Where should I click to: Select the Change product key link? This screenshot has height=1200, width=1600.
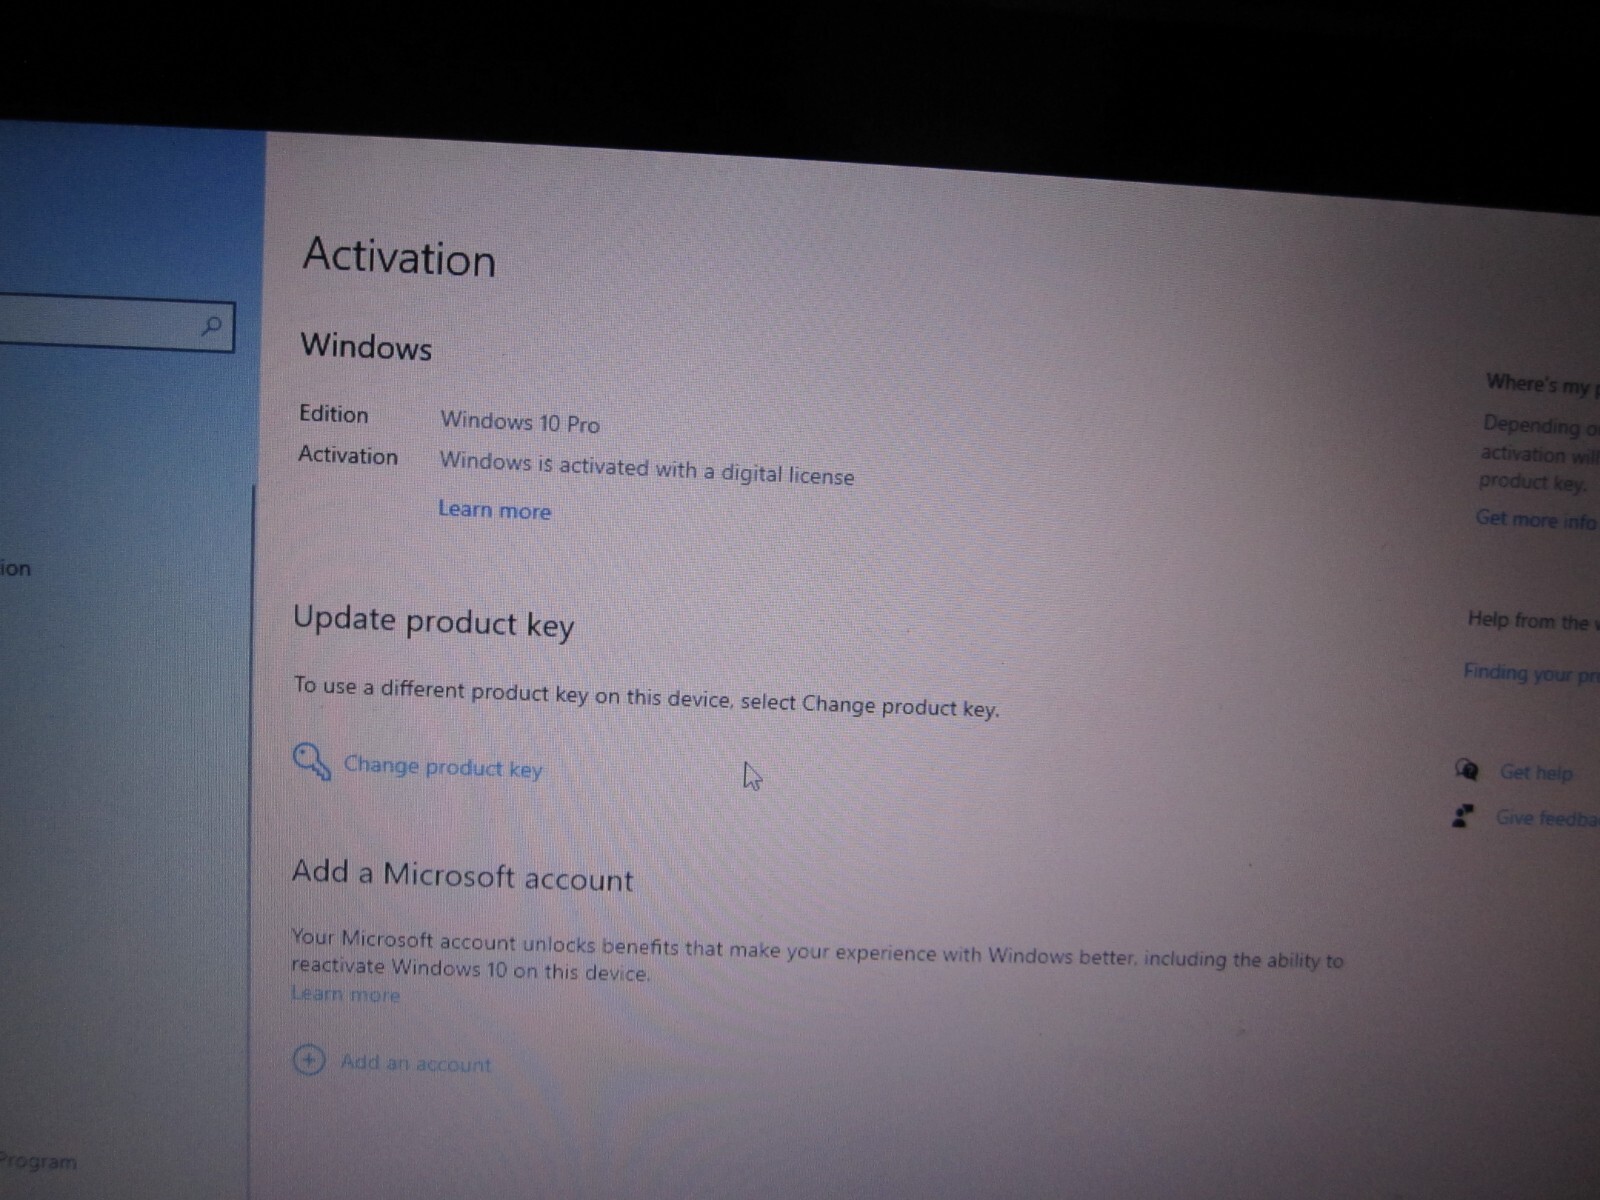pos(442,767)
